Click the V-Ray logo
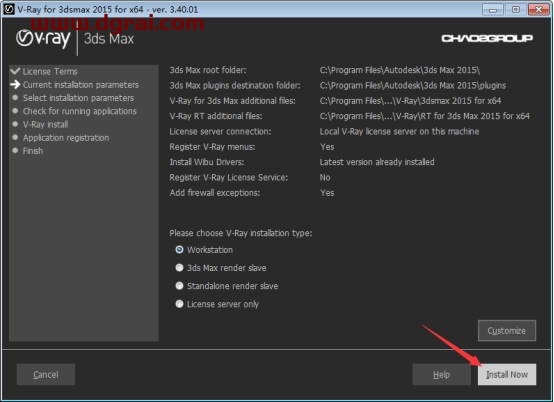This screenshot has width=554, height=402. [43, 39]
